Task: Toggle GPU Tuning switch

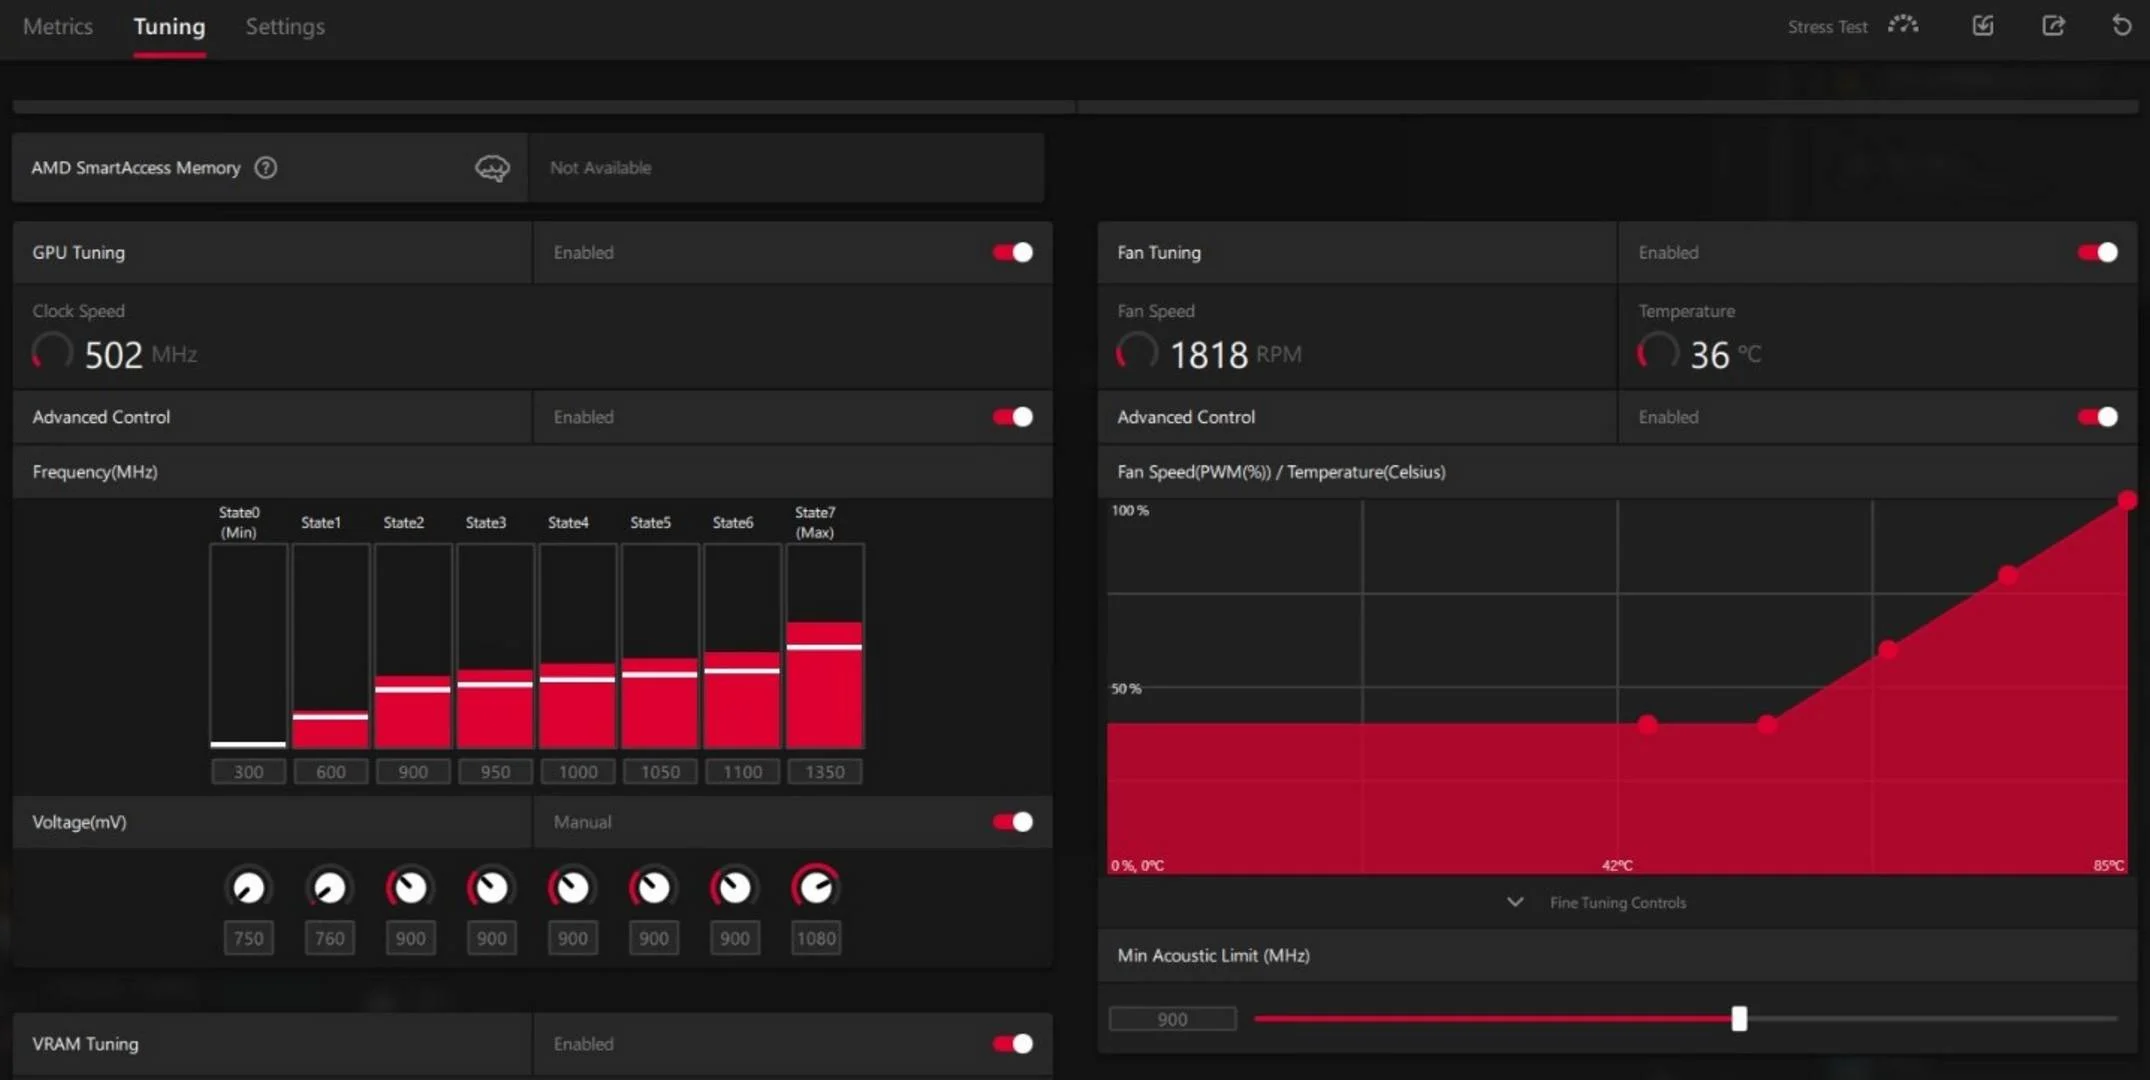Action: 1012,252
